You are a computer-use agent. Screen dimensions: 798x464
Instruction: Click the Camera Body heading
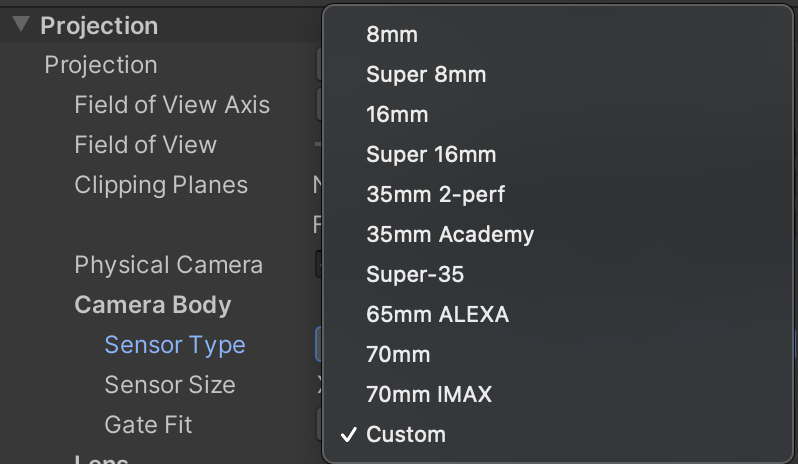tap(153, 305)
